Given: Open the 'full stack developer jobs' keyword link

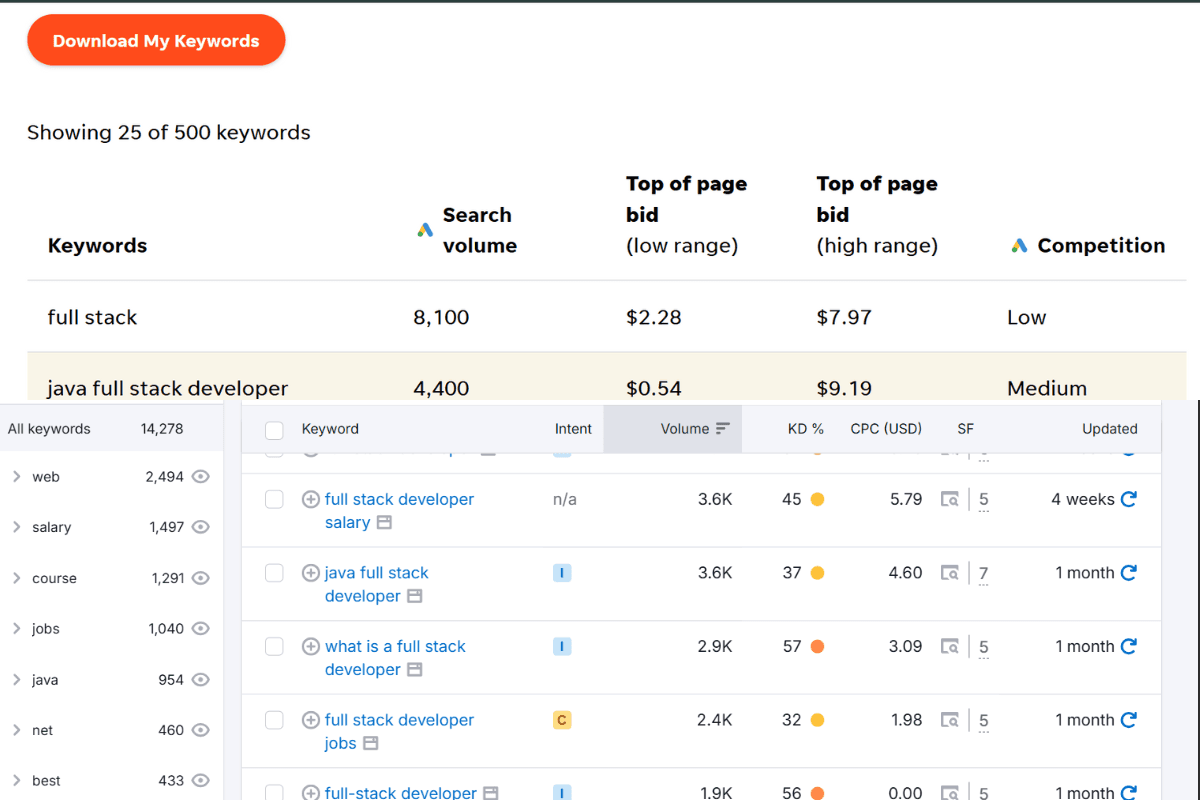Looking at the screenshot, I should point(399,731).
